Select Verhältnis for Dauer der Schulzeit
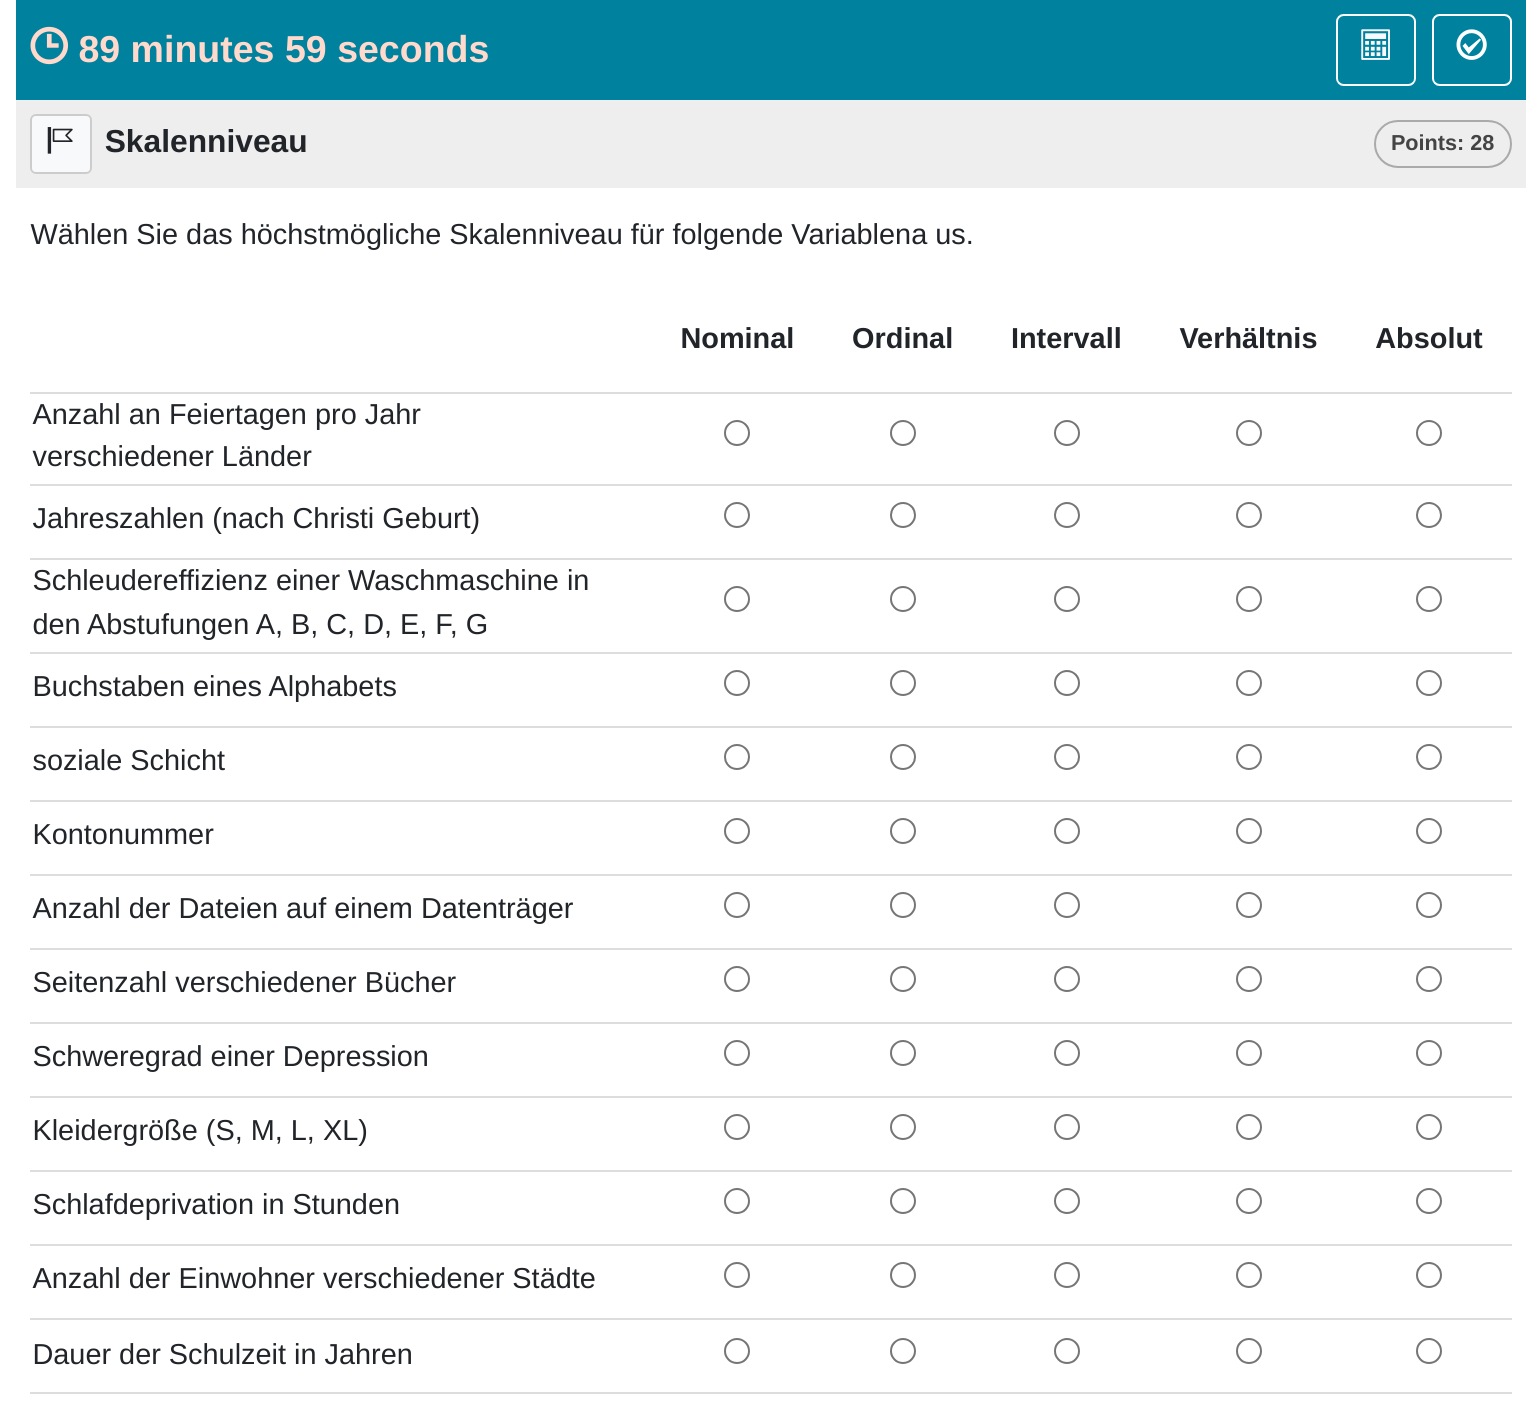The image size is (1540, 1410). (x=1248, y=1351)
